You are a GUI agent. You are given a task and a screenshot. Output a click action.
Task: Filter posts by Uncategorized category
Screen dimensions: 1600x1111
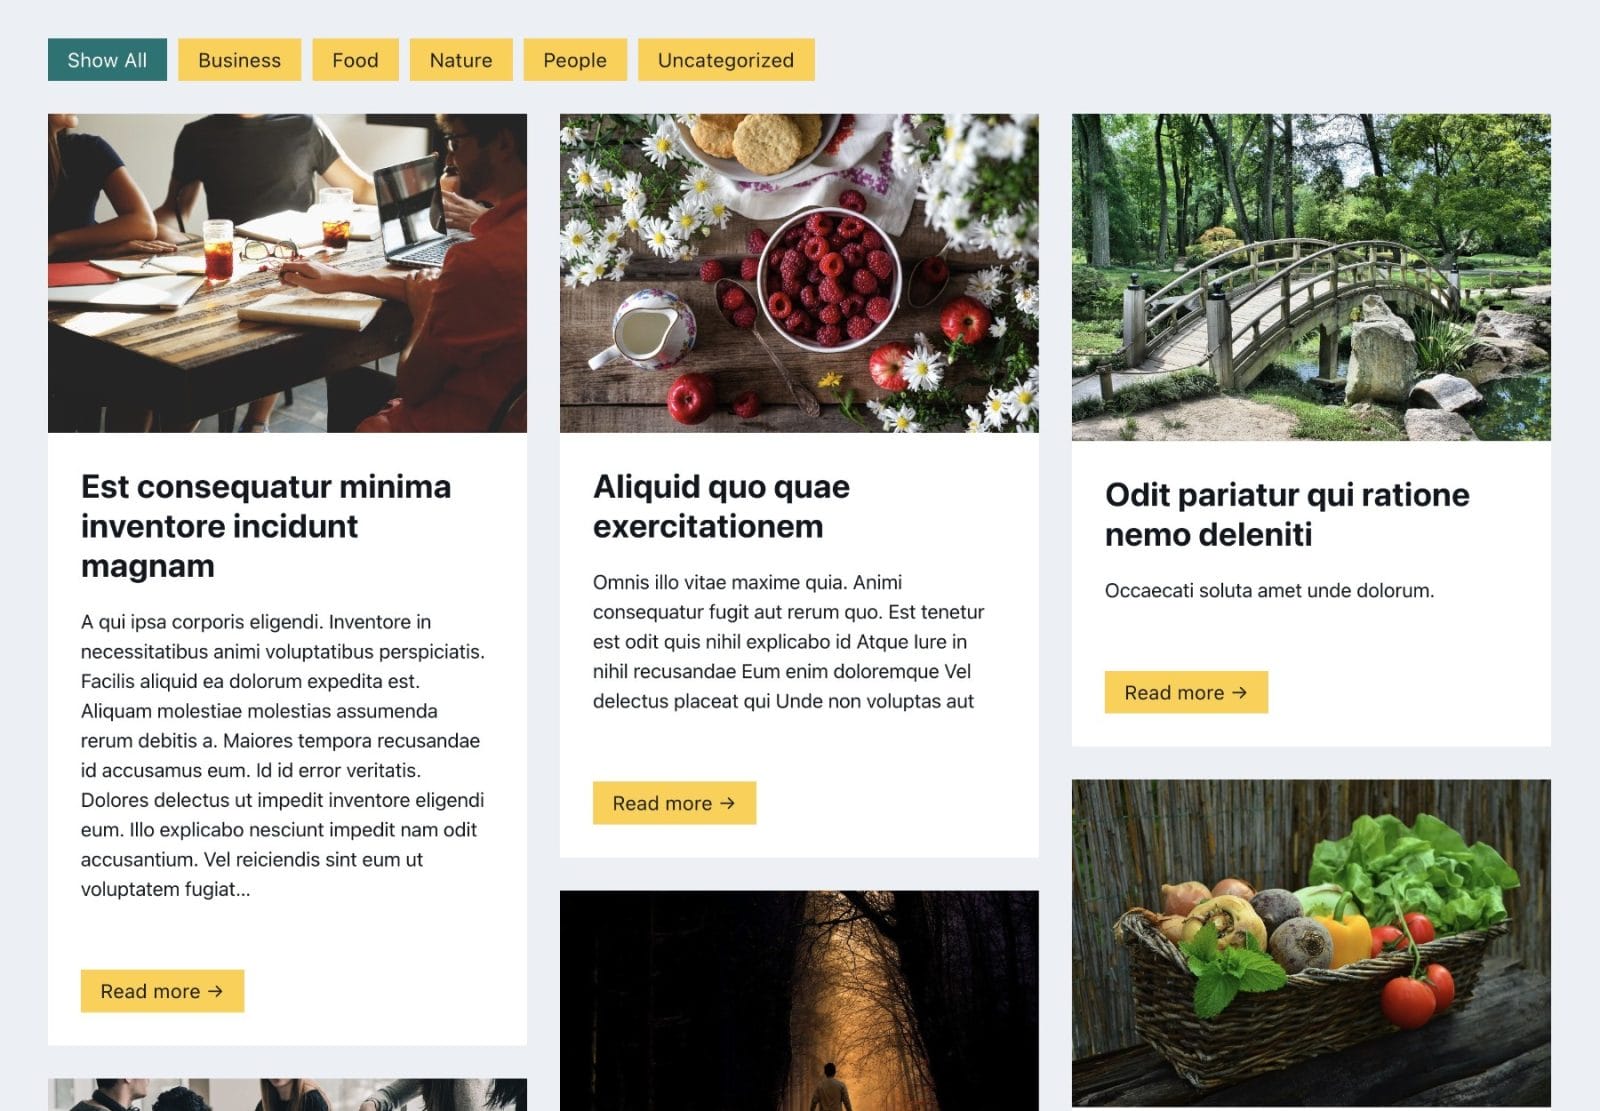[726, 60]
